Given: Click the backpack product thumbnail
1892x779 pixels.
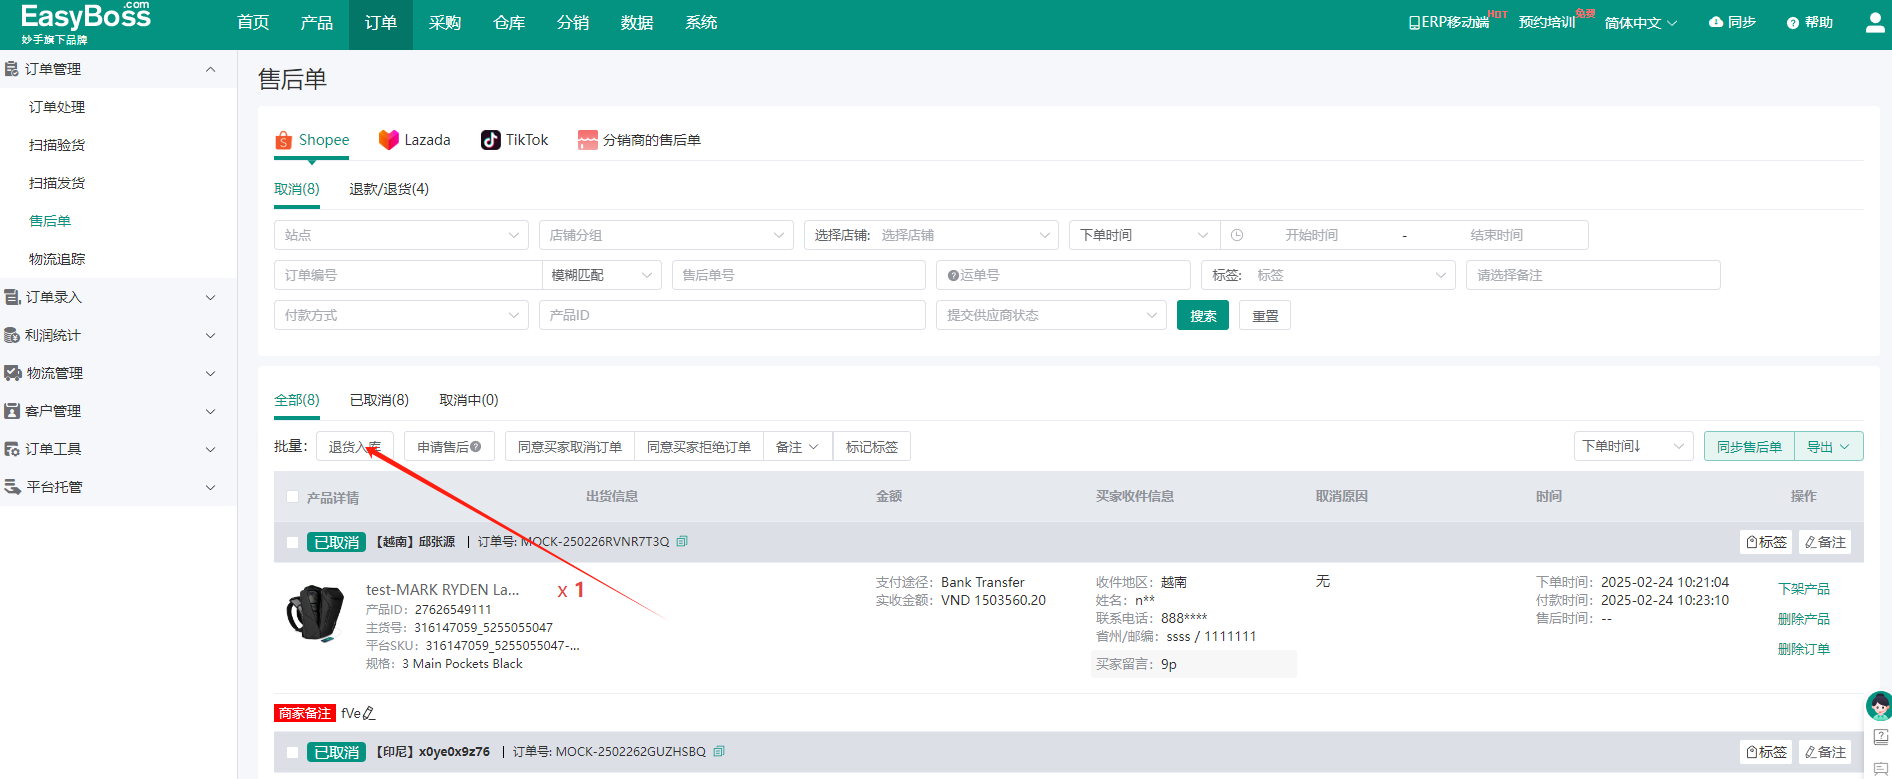Looking at the screenshot, I should (316, 612).
